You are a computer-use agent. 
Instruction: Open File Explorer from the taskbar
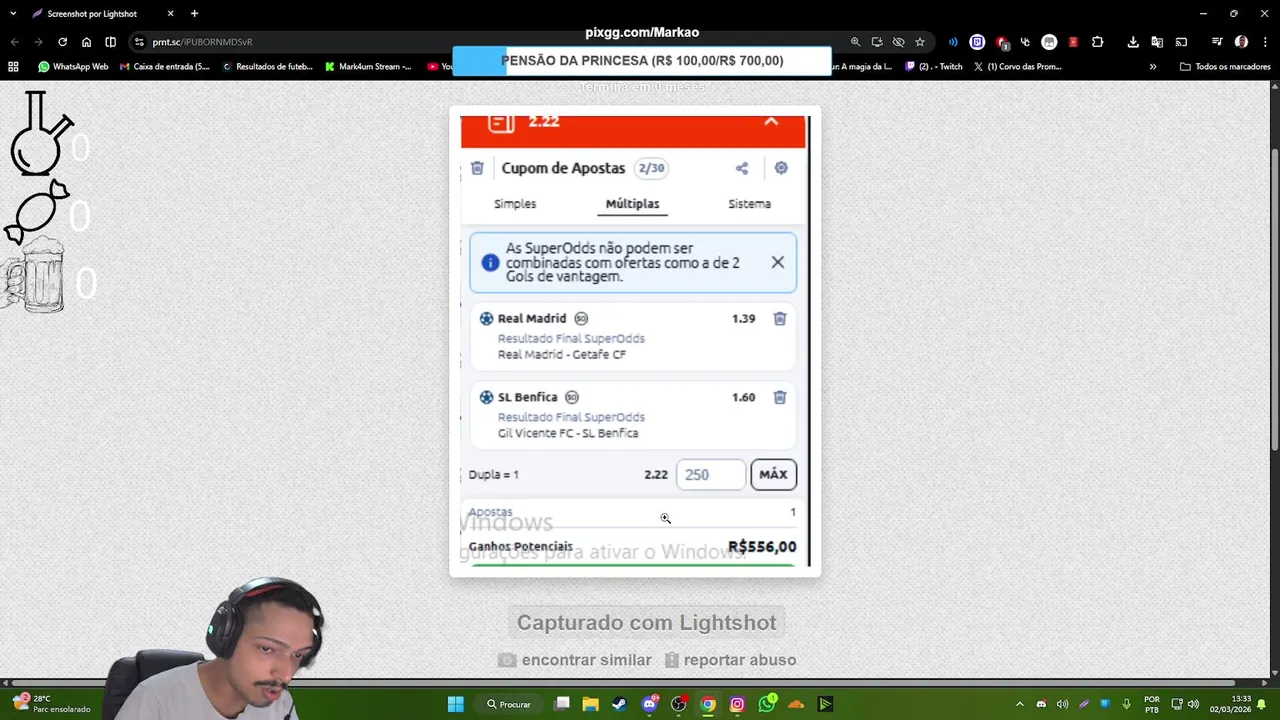pyautogui.click(x=590, y=704)
